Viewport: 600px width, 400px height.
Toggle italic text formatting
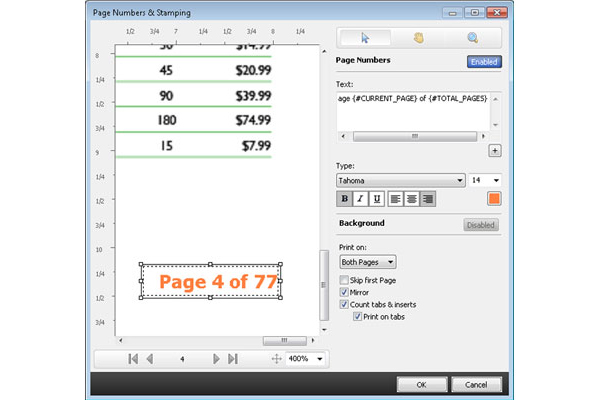coord(361,199)
